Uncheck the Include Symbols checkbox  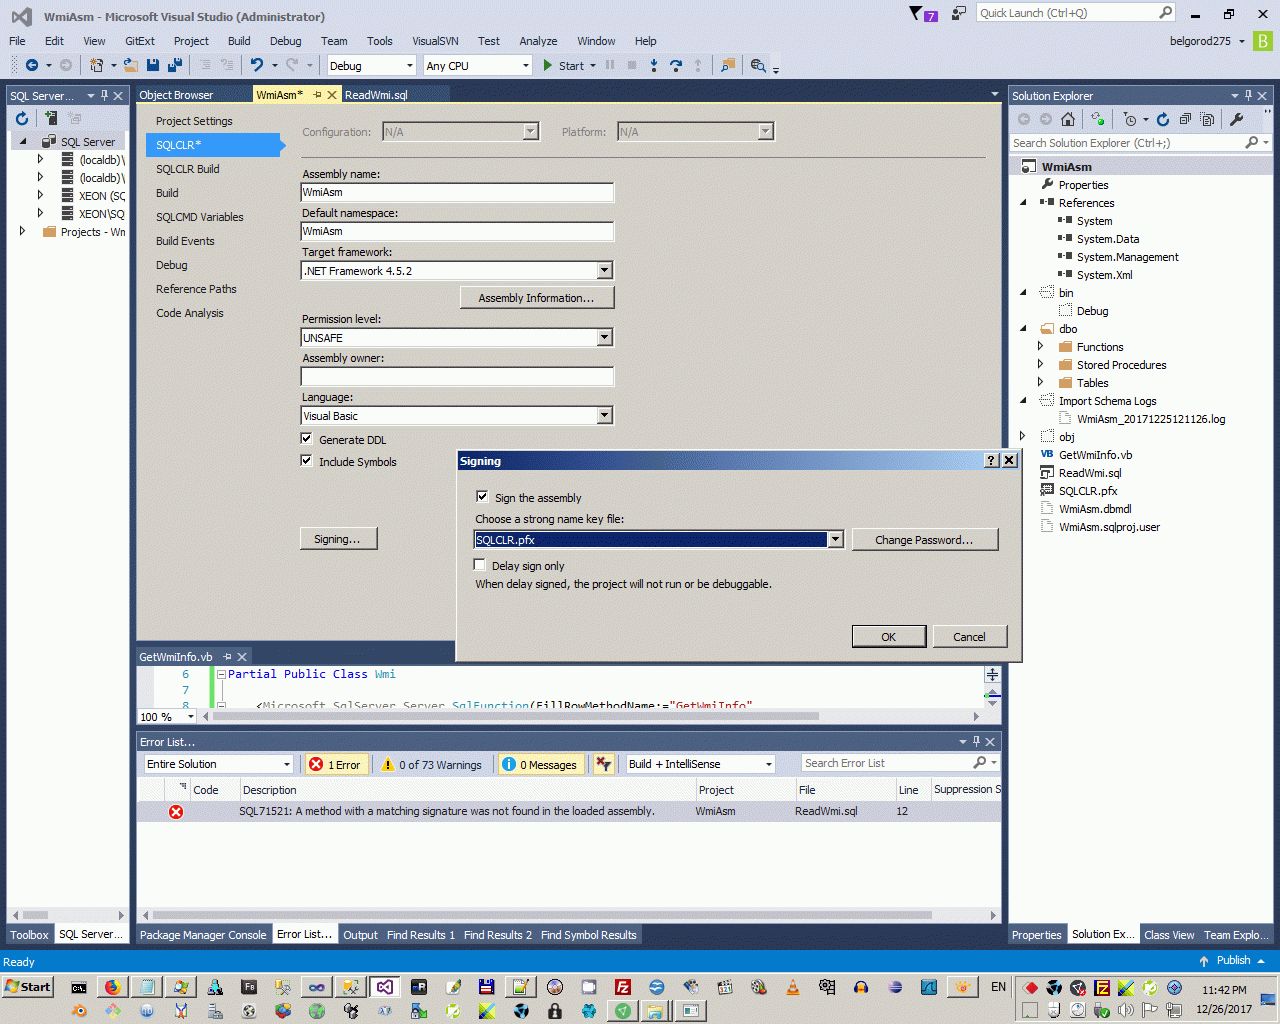306,461
